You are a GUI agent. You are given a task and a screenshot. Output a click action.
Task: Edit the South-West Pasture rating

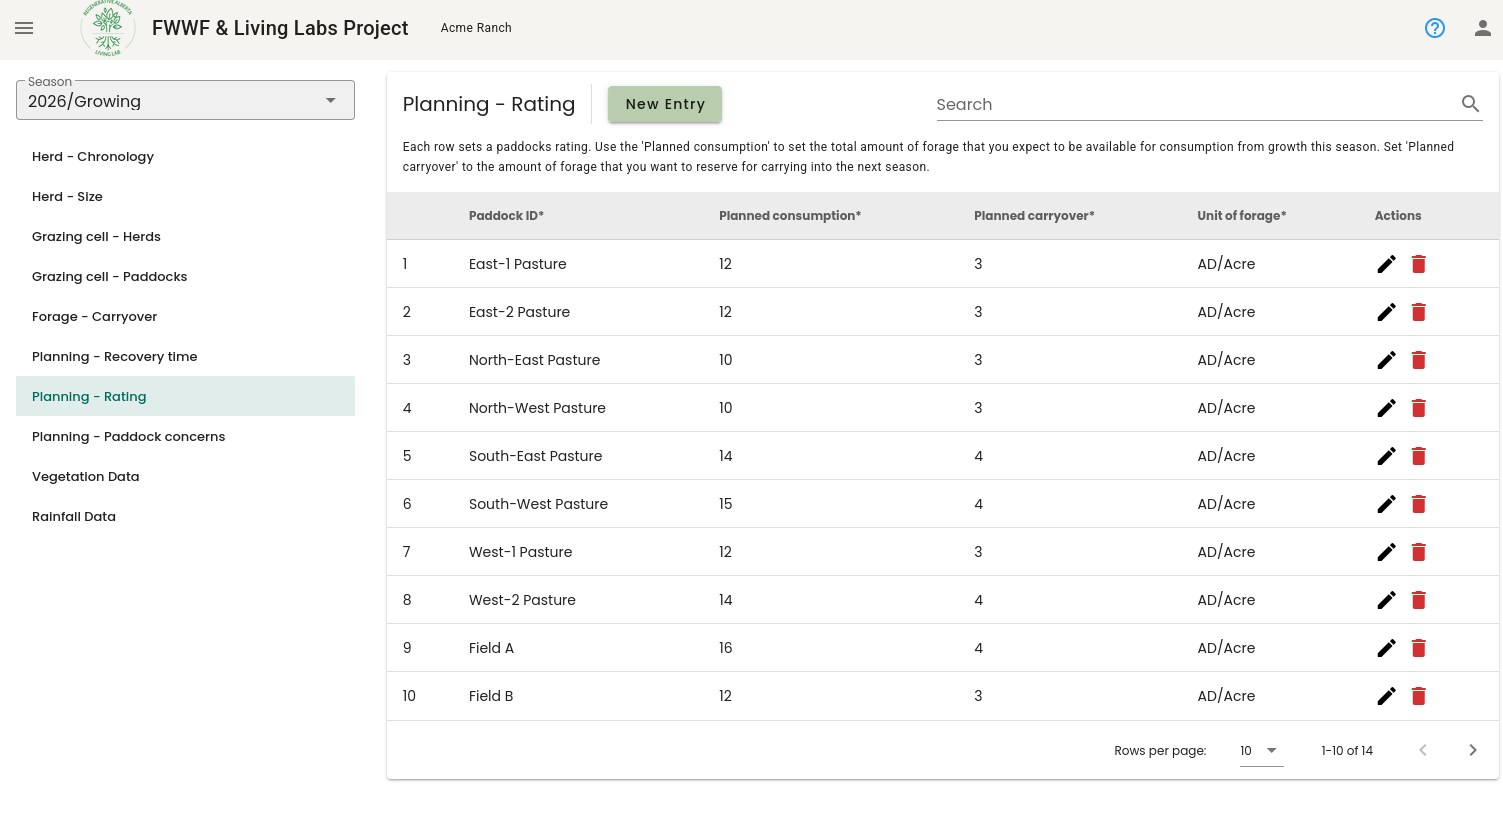point(1386,504)
